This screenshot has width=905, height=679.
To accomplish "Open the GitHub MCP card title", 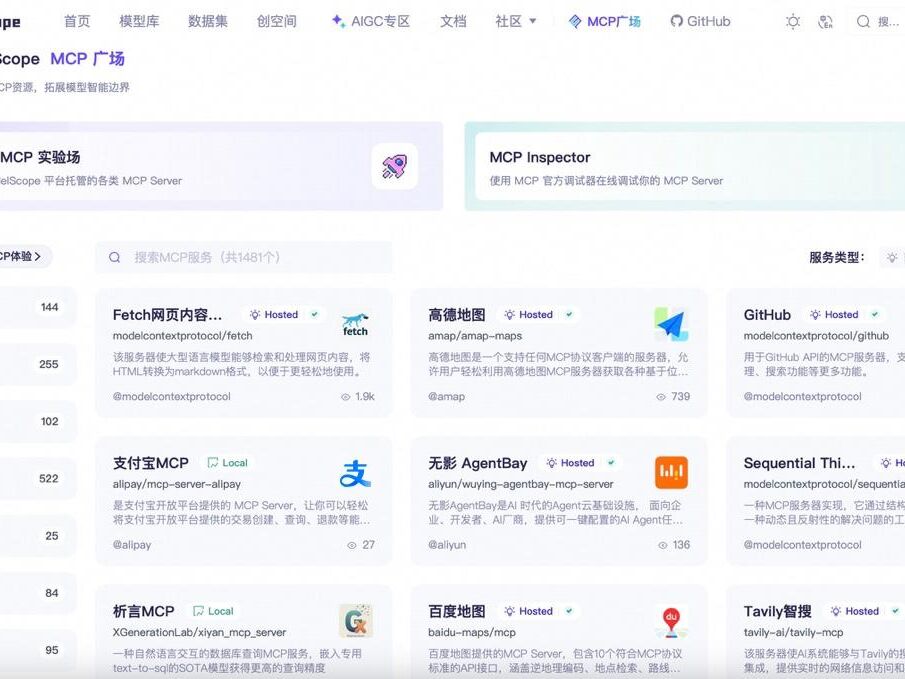I will pos(767,315).
